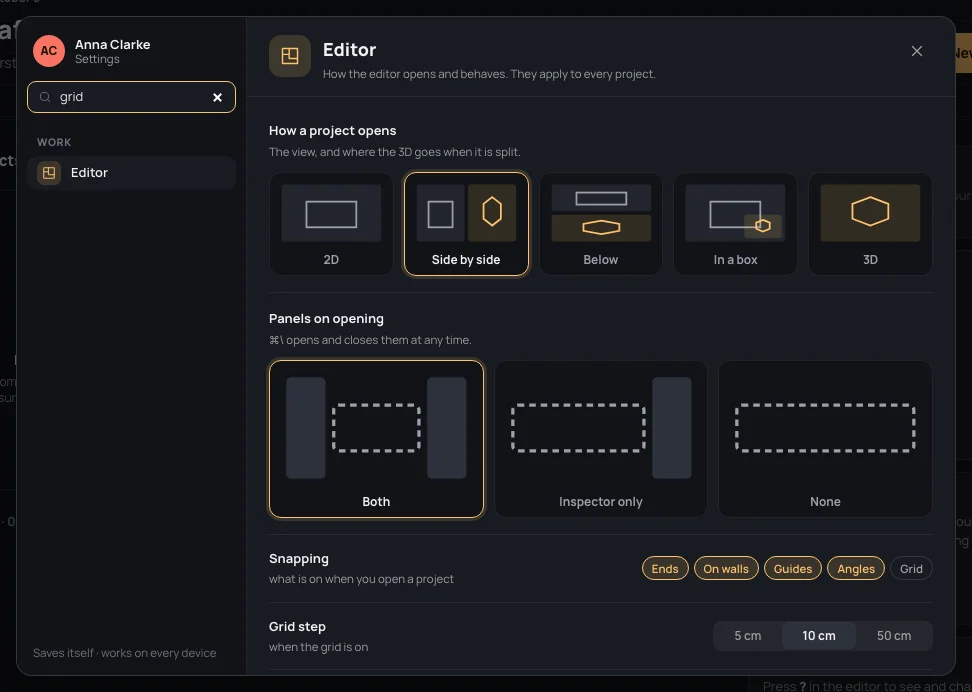Choose the Below split layout
Viewport: 972px width, 692px height.
click(x=601, y=224)
